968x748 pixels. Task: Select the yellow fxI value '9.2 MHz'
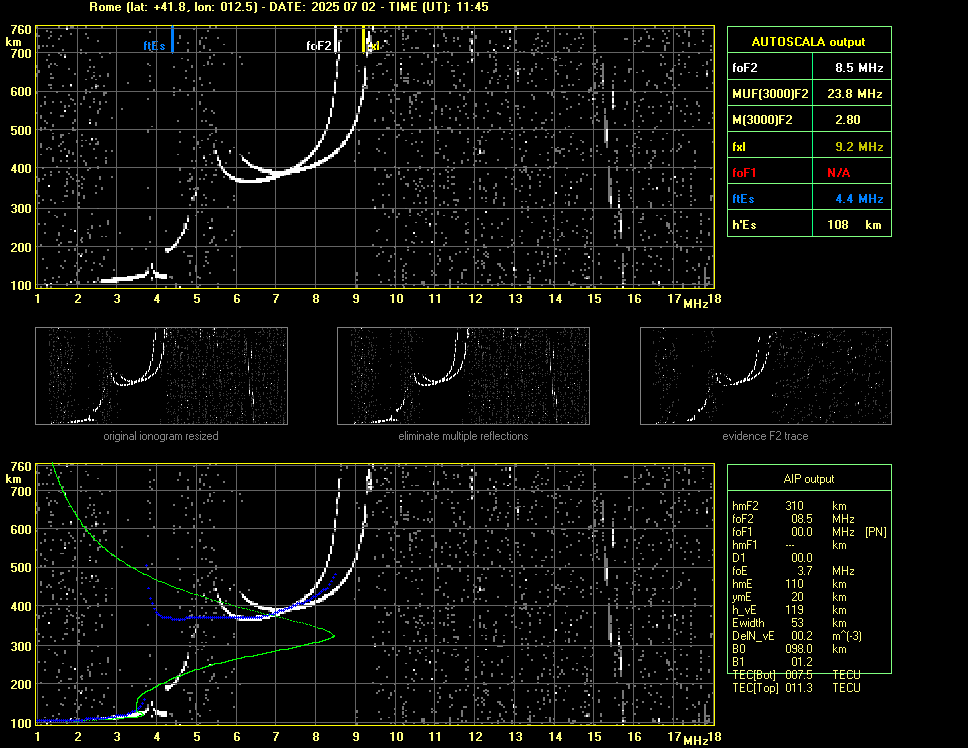click(x=859, y=147)
